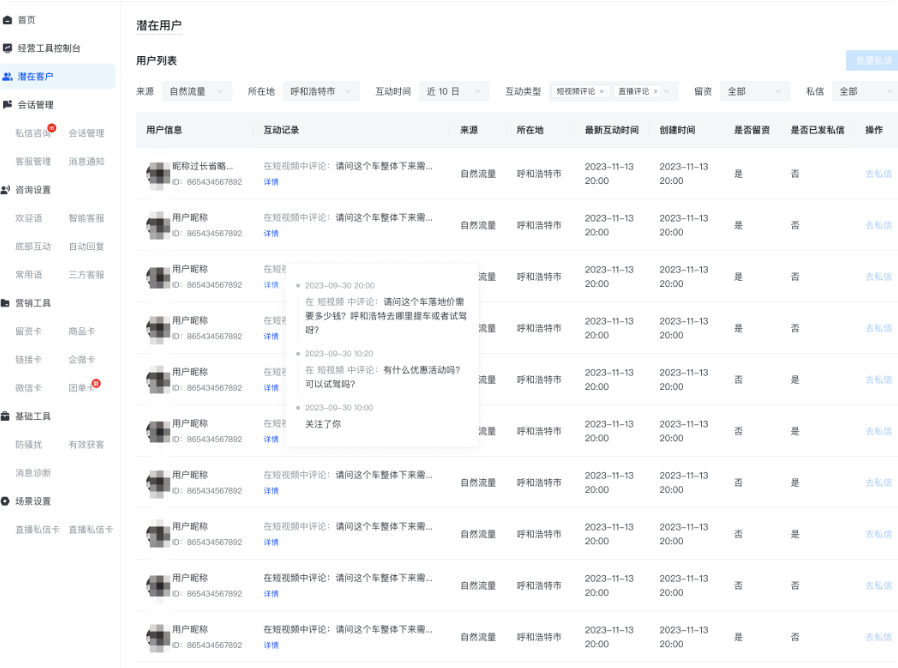898x668 pixels.
Task: Open 经营工具控制台 menu item
Action: pyautogui.click(x=49, y=48)
